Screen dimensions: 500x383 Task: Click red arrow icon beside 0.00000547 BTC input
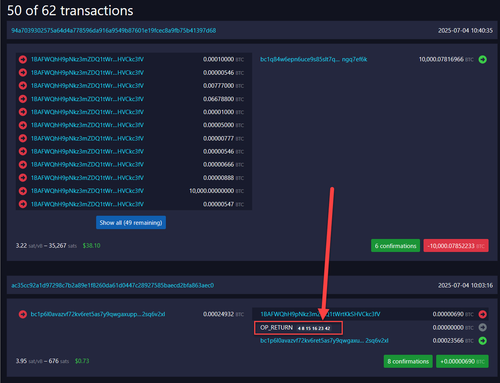point(23,204)
